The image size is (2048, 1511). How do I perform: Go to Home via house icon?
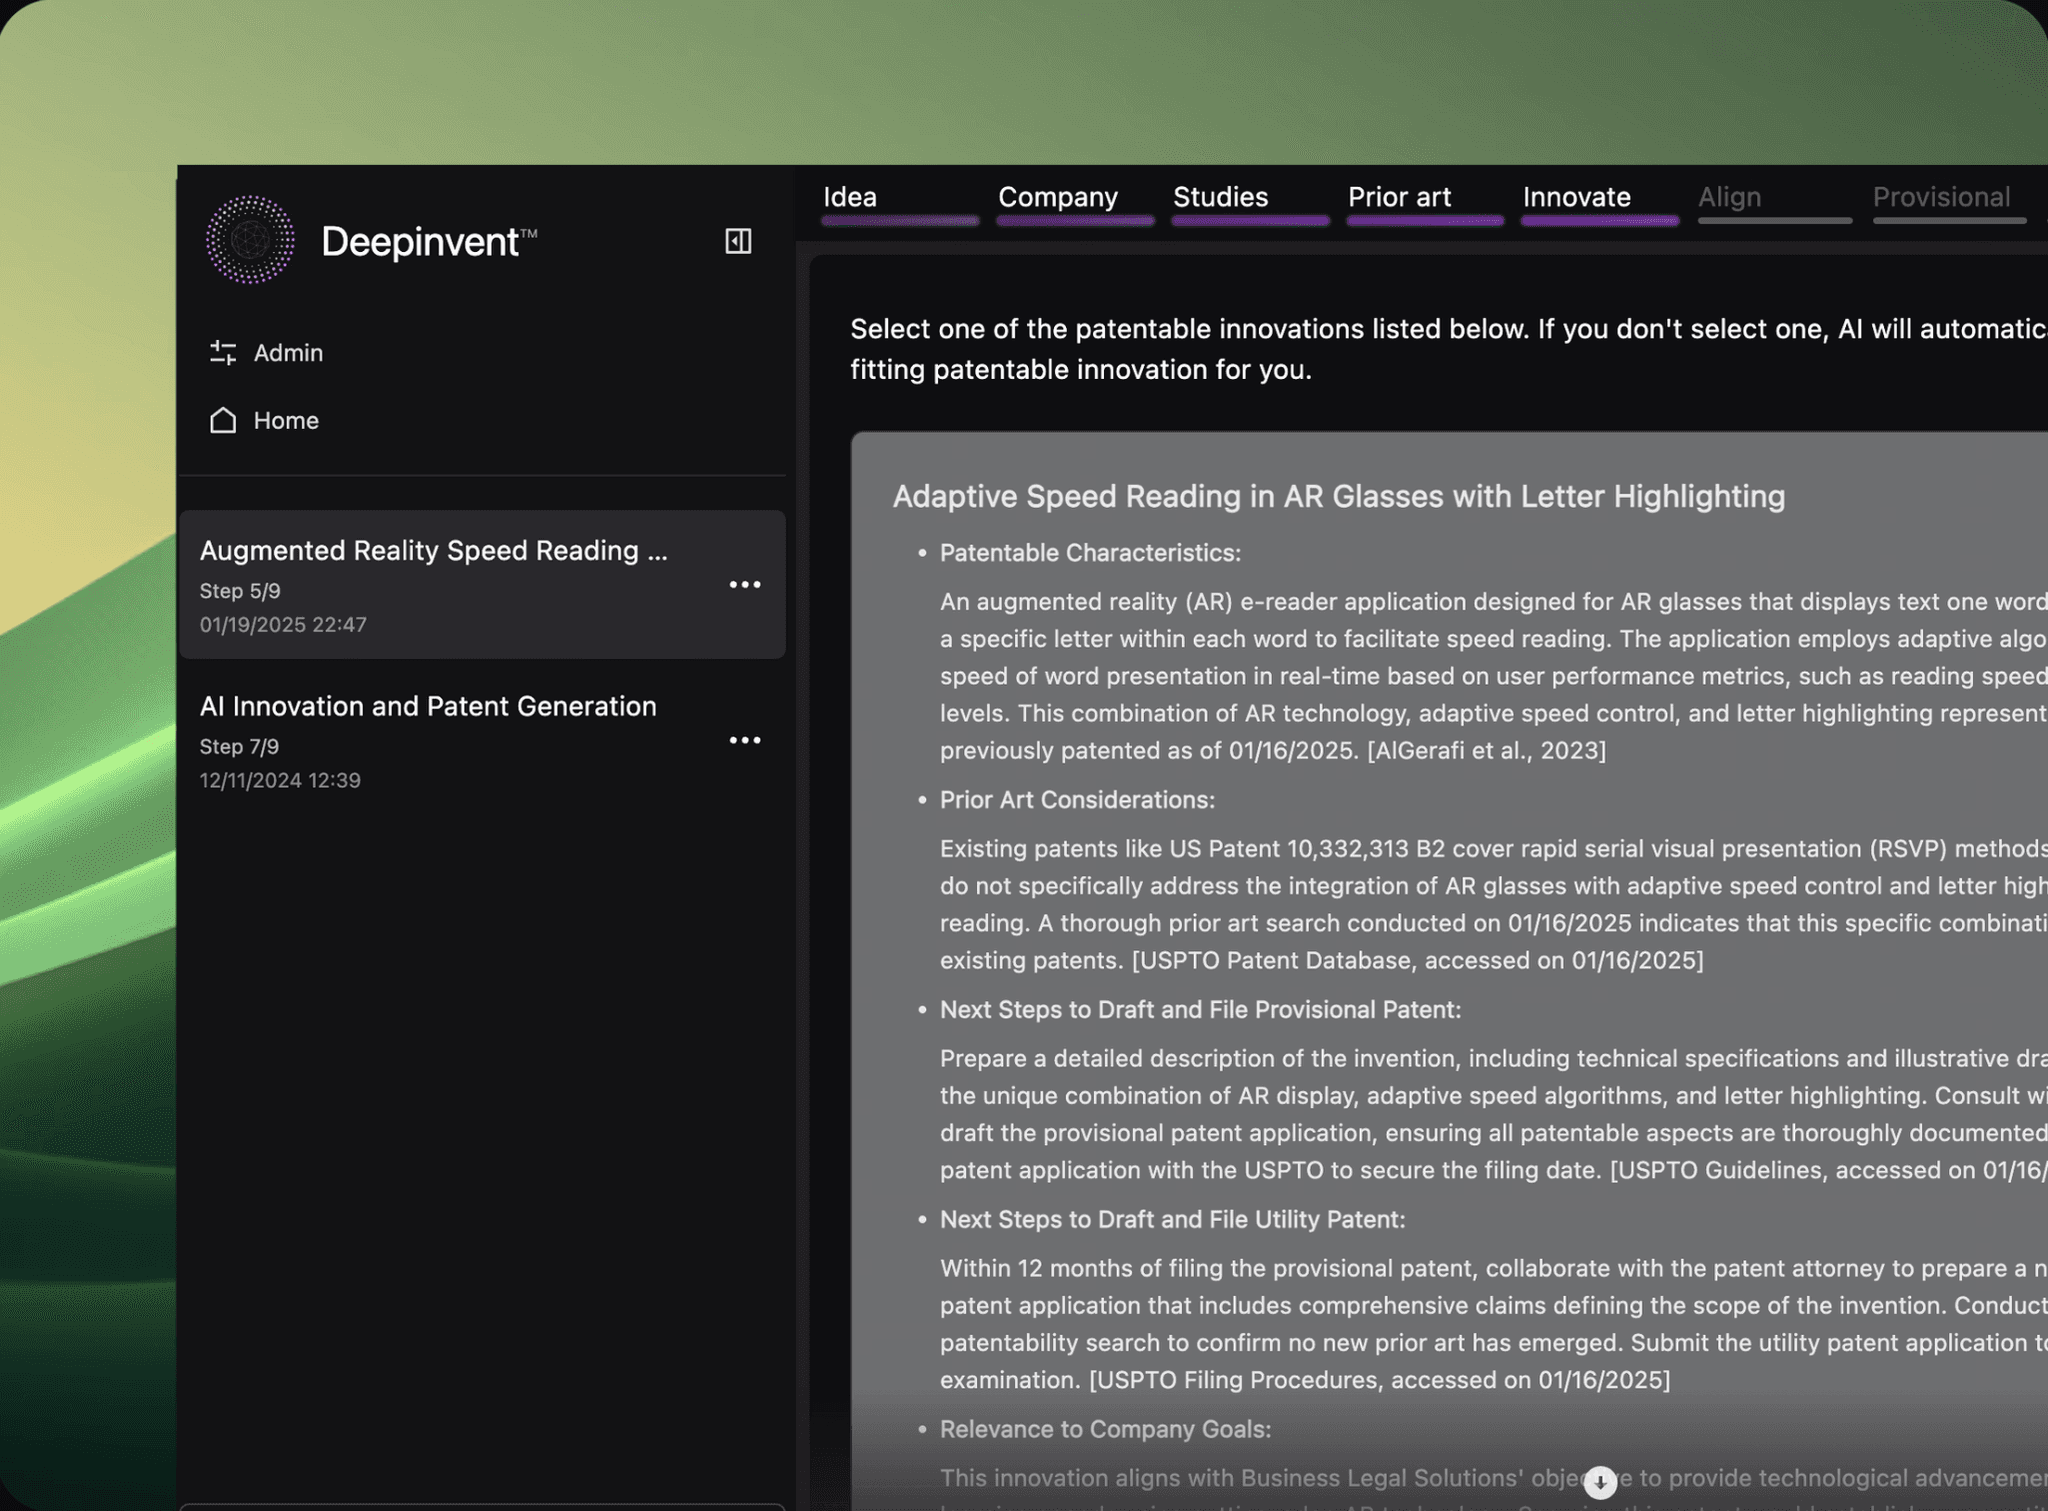point(223,420)
